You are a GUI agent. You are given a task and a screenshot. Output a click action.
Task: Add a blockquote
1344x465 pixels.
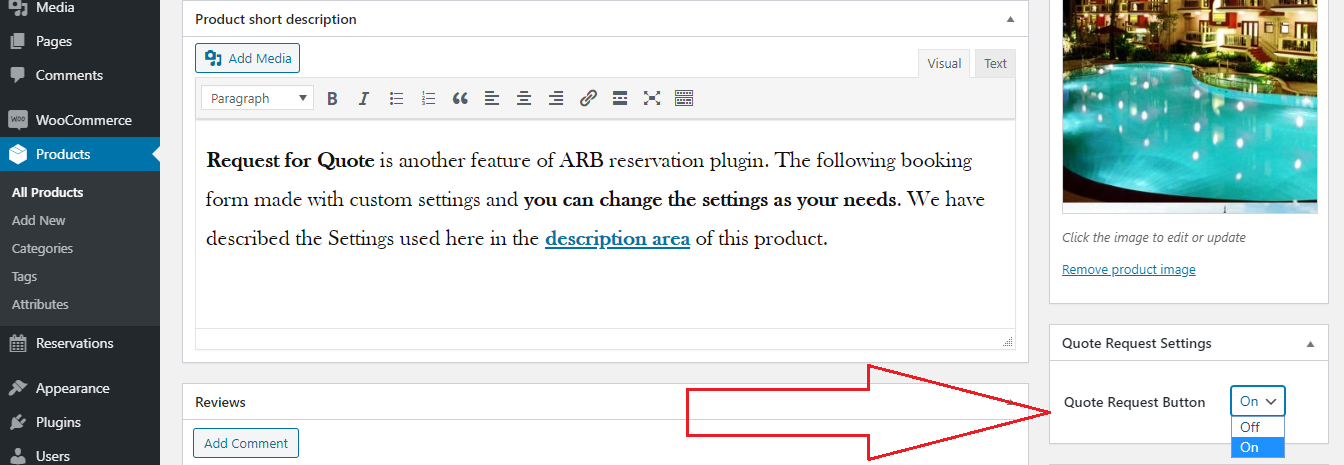coord(460,98)
